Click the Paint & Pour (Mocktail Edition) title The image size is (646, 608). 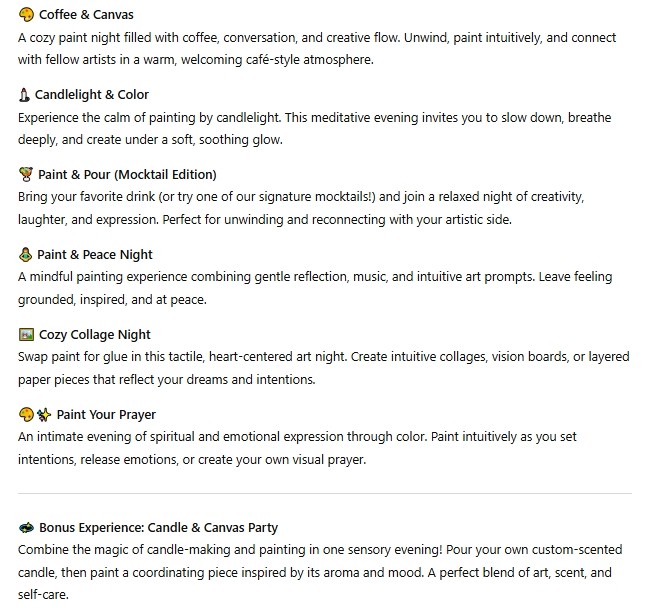126,175
